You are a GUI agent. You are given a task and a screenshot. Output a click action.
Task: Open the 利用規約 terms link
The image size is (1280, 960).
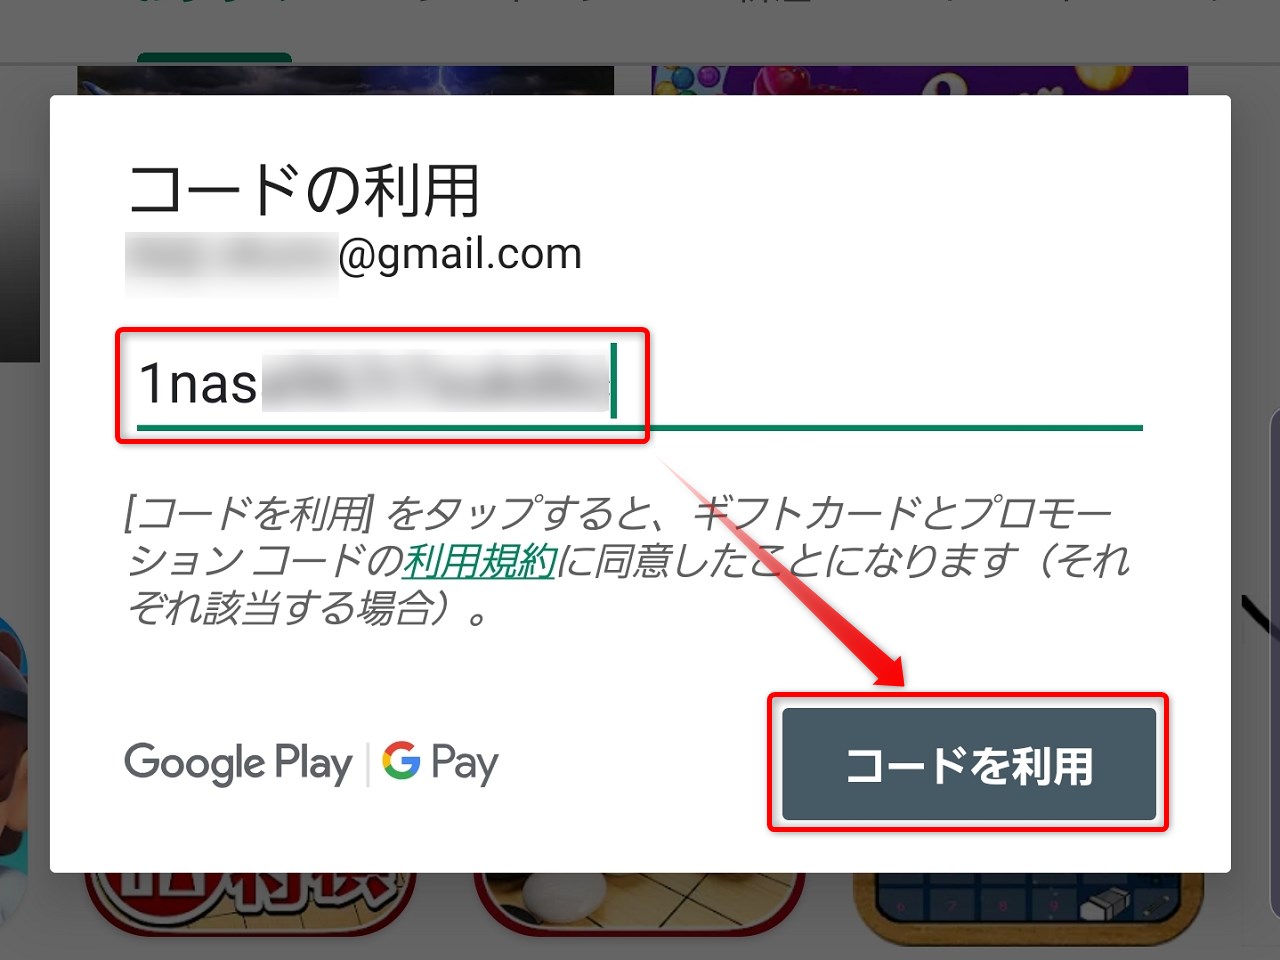point(479,560)
